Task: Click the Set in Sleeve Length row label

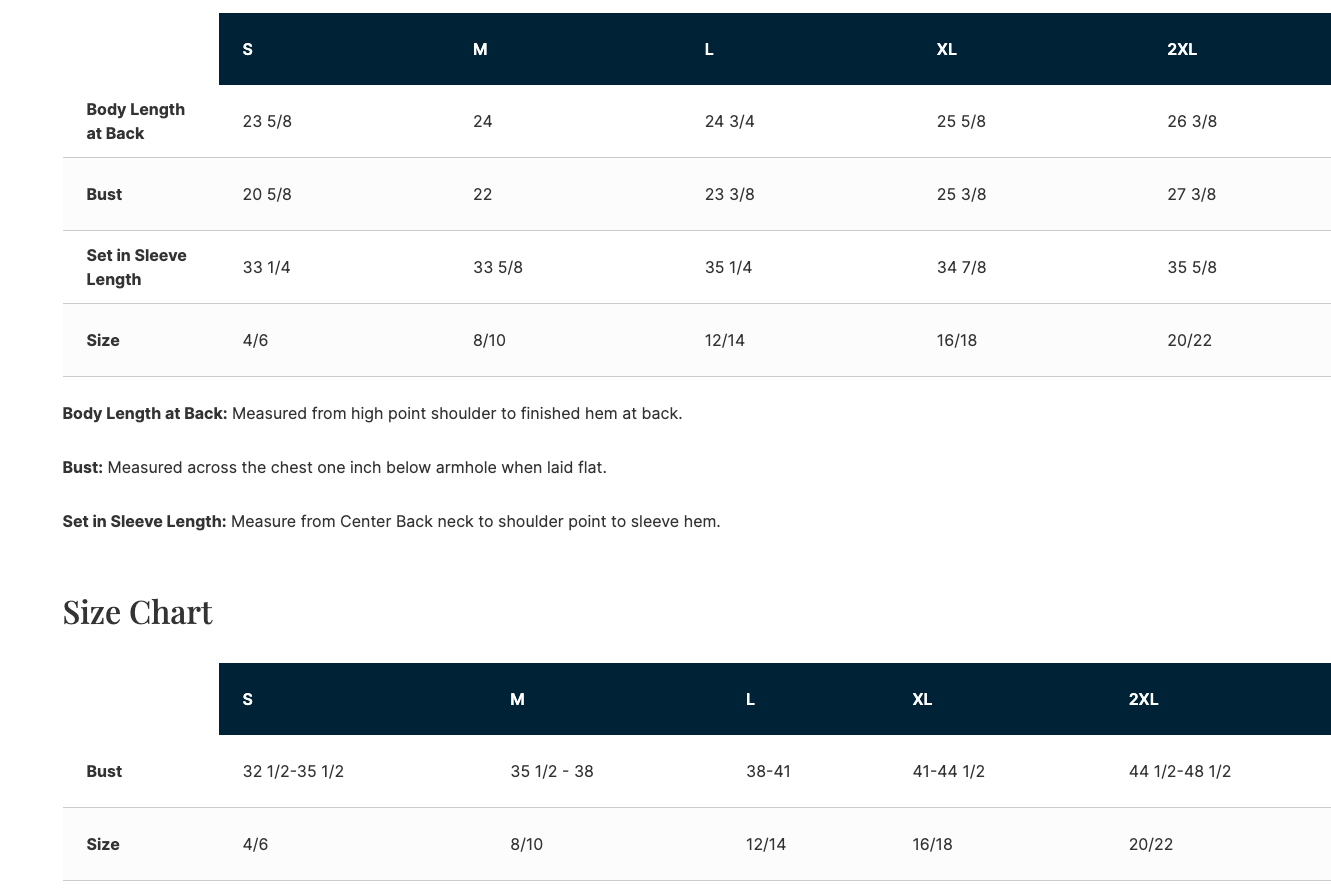Action: coord(136,267)
